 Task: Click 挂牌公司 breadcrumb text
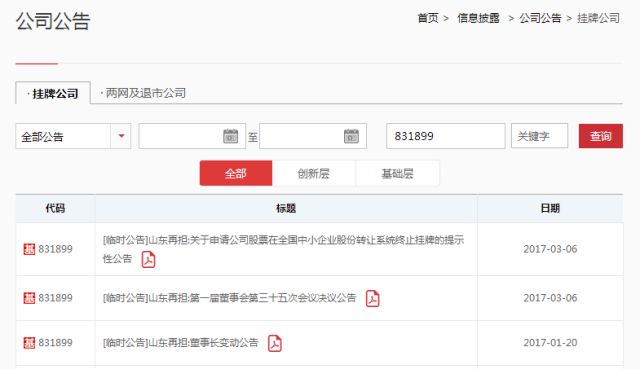pos(598,18)
